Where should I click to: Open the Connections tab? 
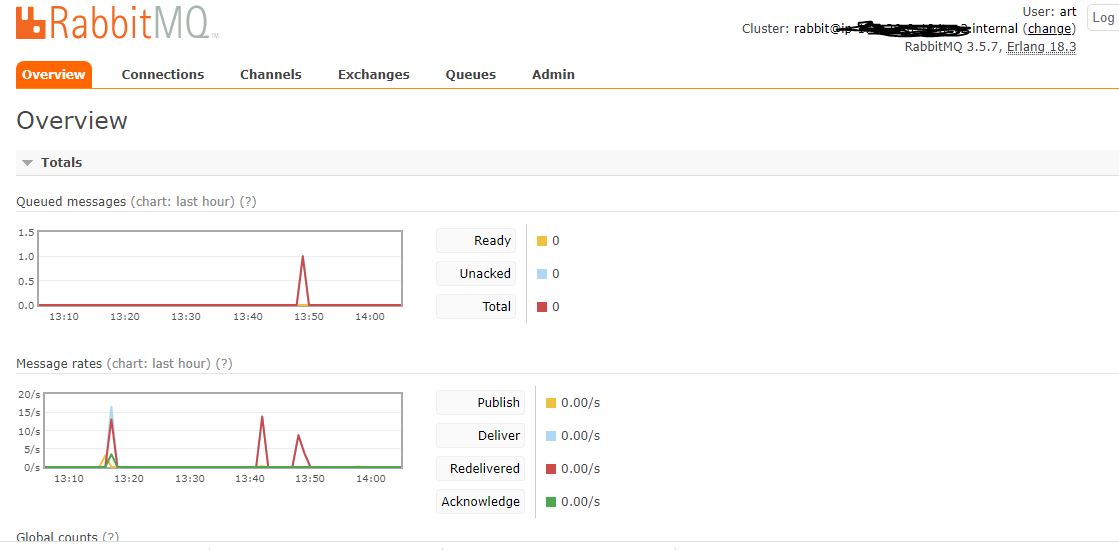[x=162, y=75]
